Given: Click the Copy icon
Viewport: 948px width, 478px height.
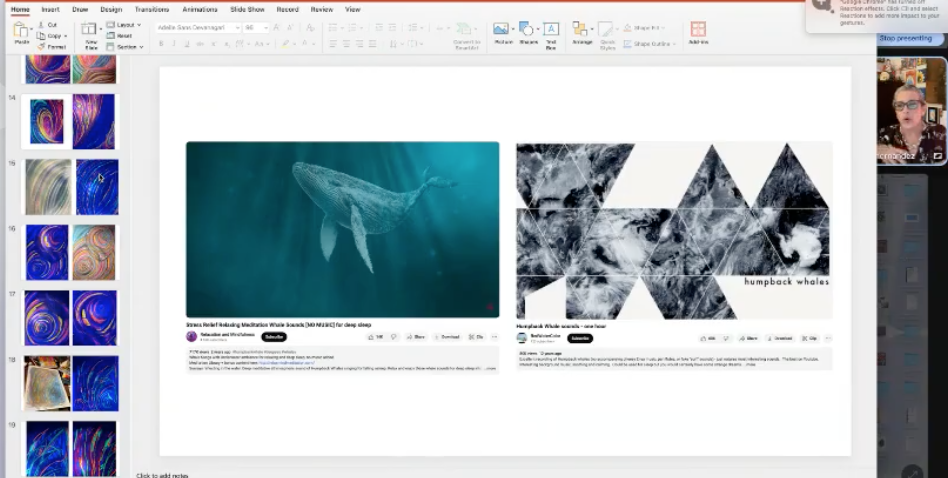Looking at the screenshot, I should [41, 36].
